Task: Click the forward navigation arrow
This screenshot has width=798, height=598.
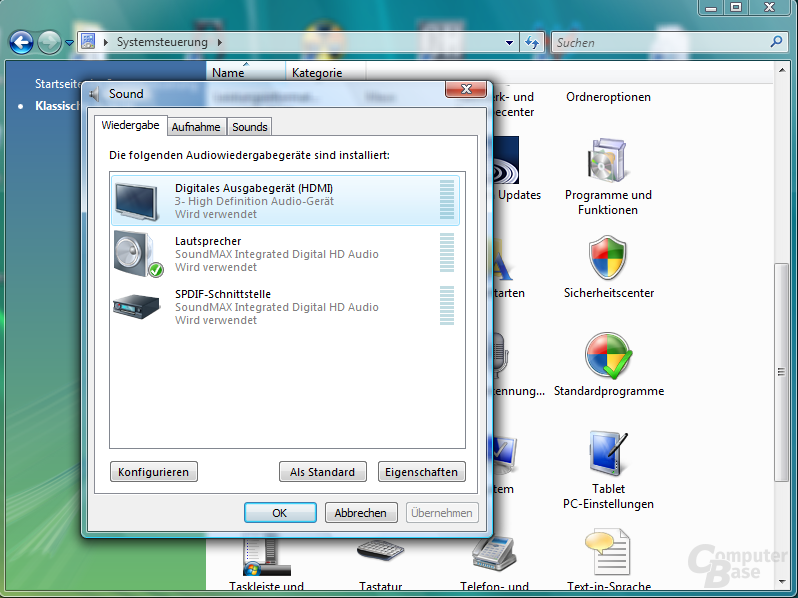Action: click(x=49, y=43)
